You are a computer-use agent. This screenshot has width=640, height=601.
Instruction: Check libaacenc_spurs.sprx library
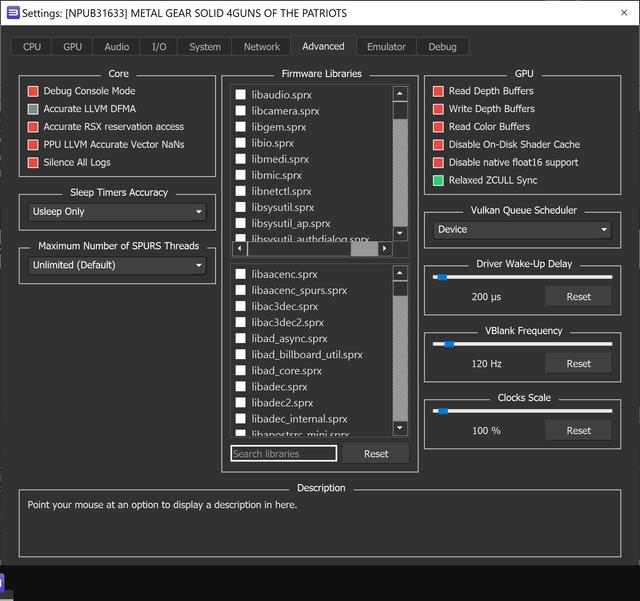(x=240, y=290)
